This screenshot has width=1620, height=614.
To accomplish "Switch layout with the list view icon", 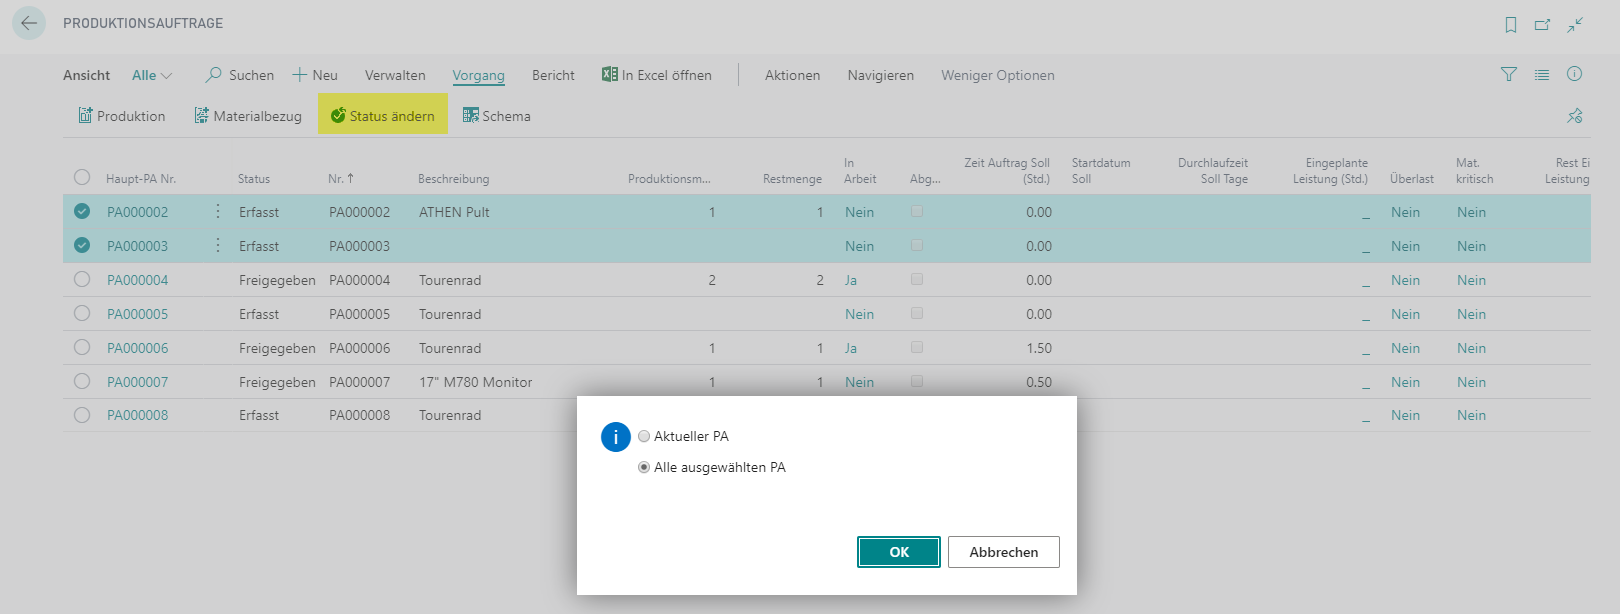I will point(1542,74).
